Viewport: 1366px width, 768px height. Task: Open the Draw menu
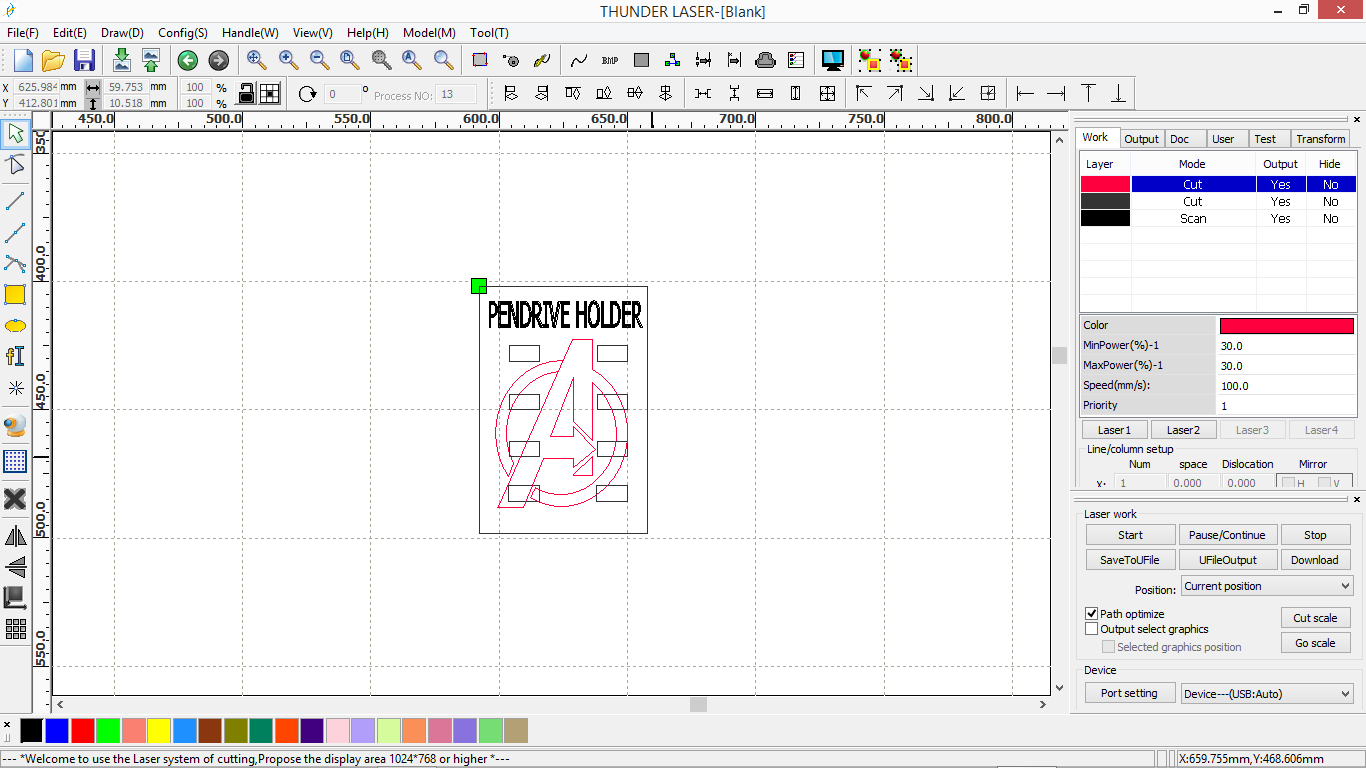point(123,32)
